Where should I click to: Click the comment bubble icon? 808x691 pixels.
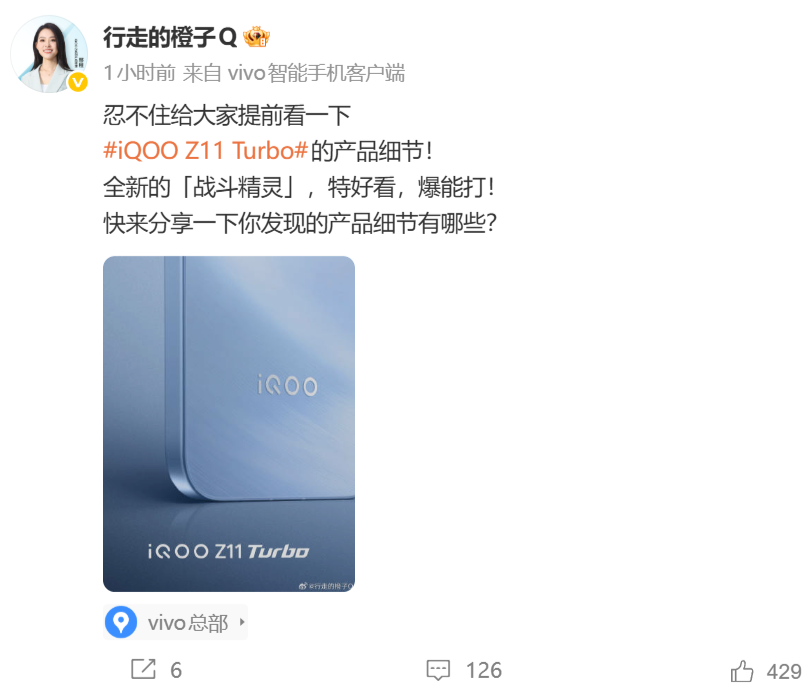tap(439, 670)
